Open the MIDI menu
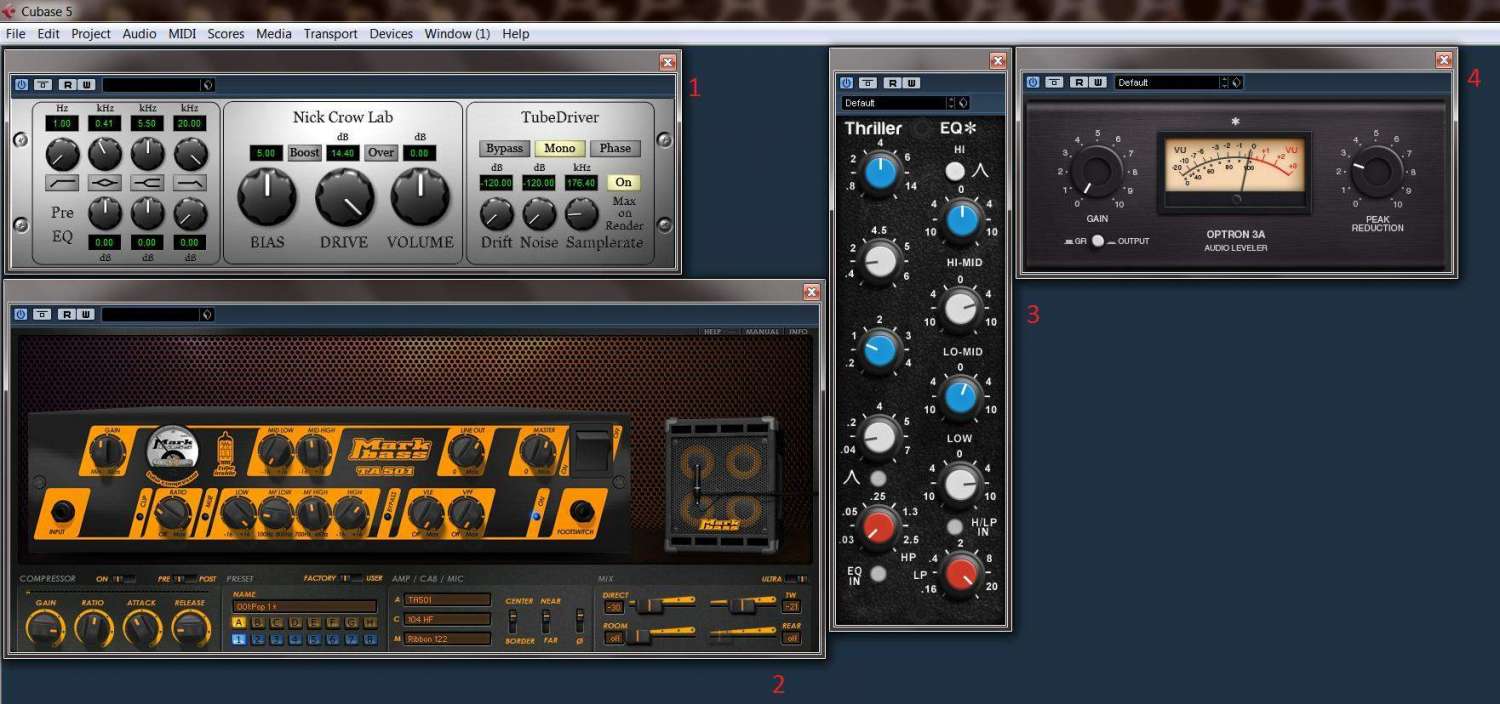 pyautogui.click(x=182, y=34)
